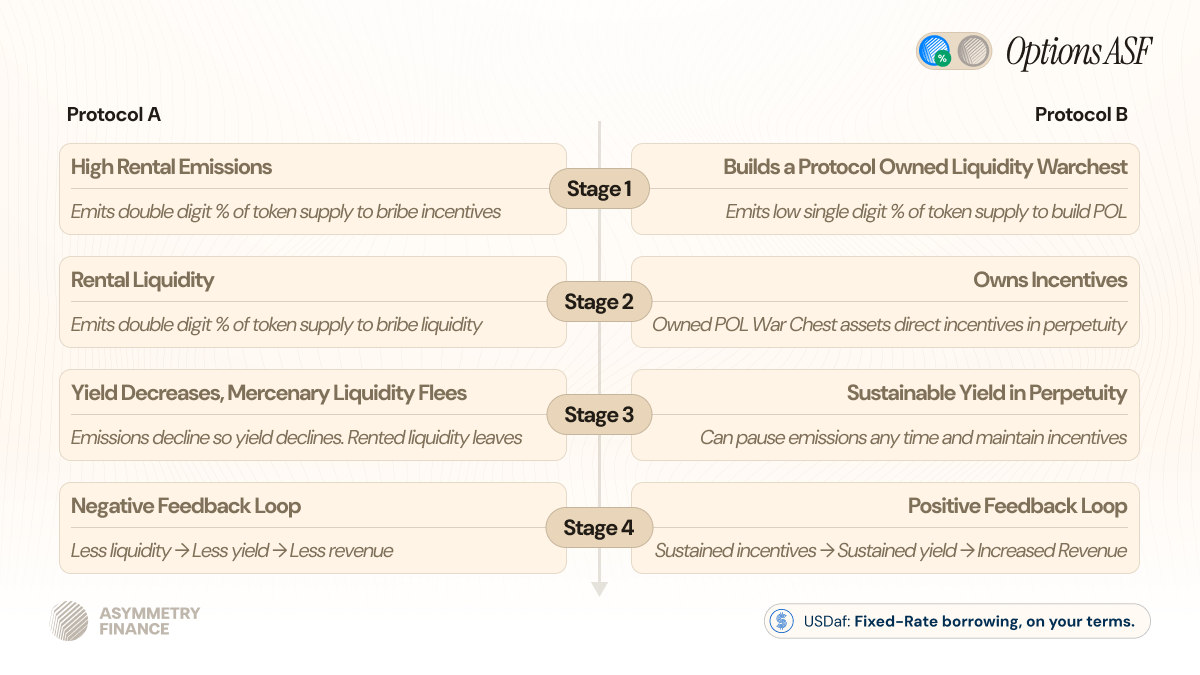Screen dimensions: 1200x675
Task: Click the Protocol A column heading
Action: 114,115
